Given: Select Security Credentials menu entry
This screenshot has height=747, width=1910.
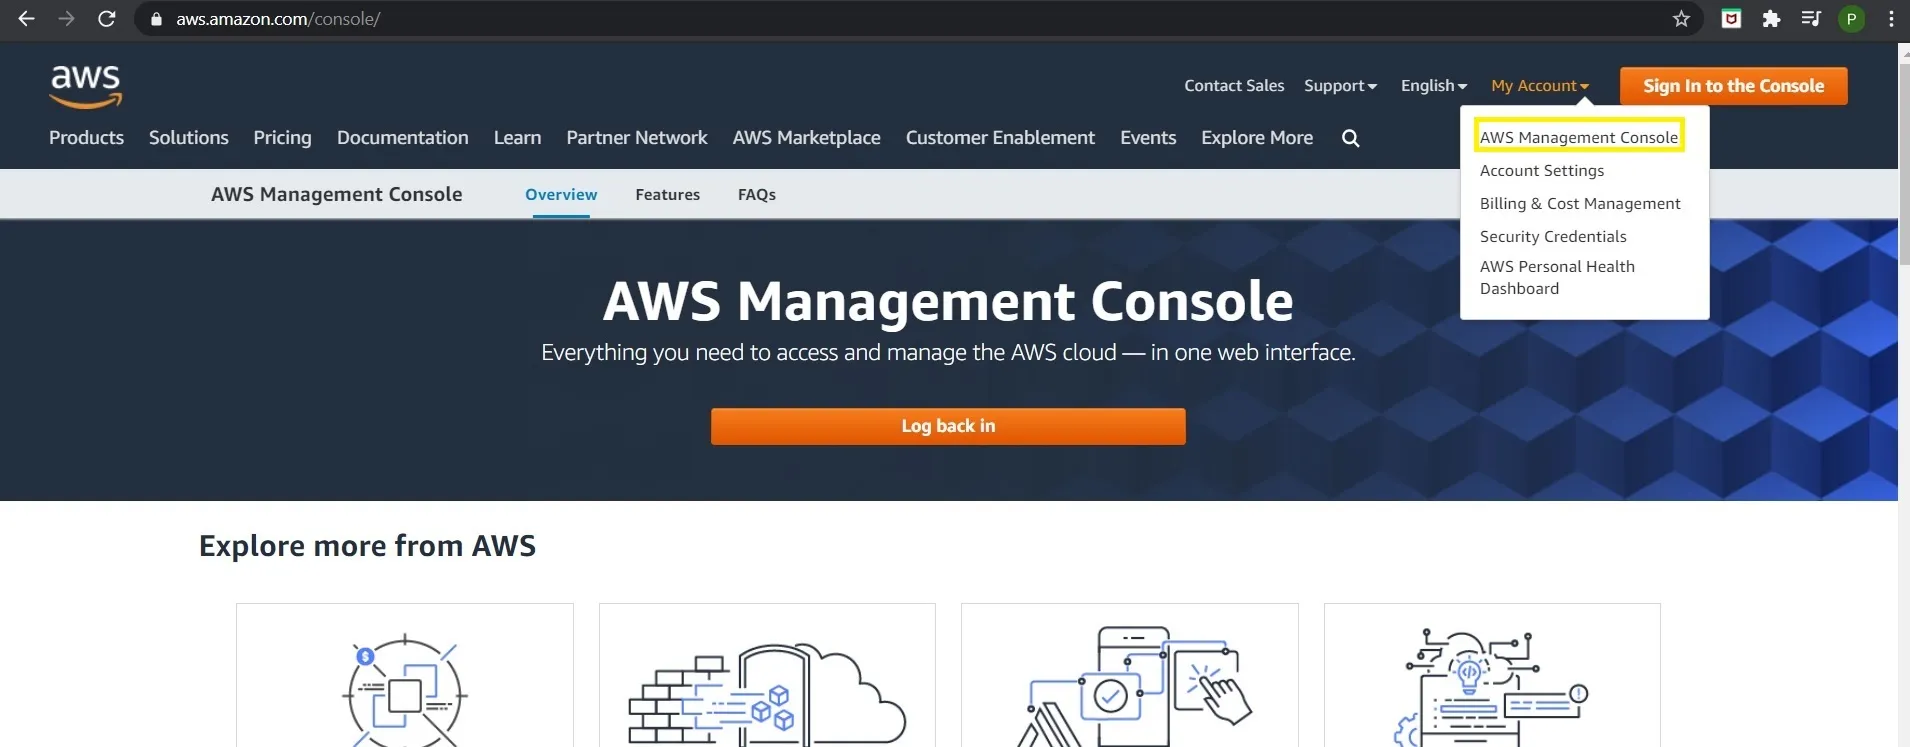Looking at the screenshot, I should point(1553,236).
